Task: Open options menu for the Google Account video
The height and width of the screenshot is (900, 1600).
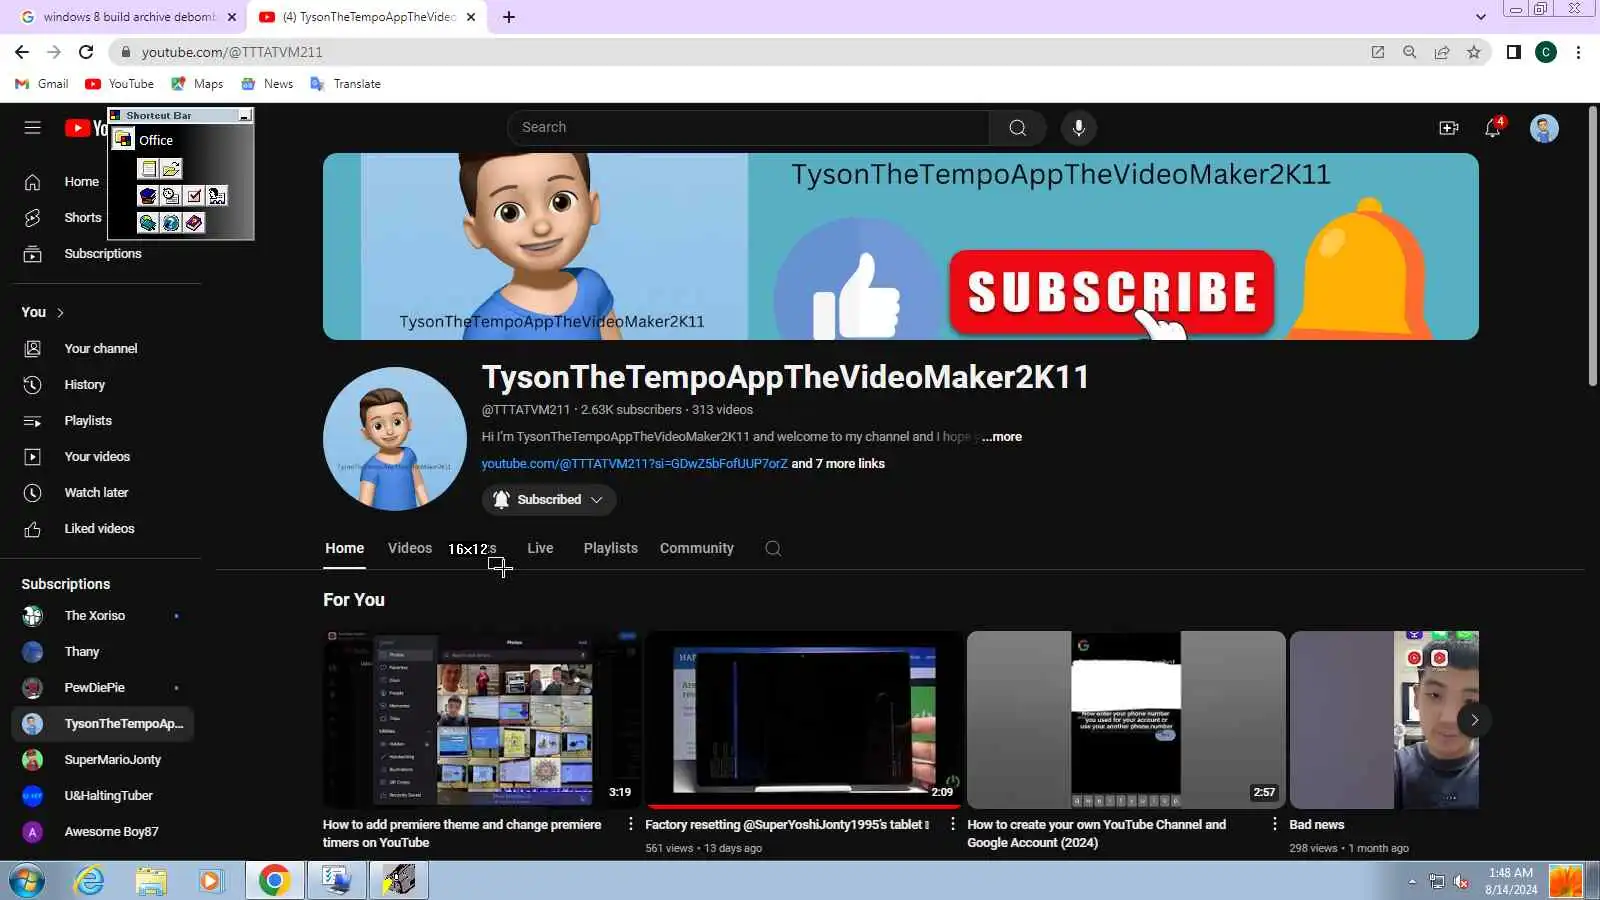Action: (1274, 824)
